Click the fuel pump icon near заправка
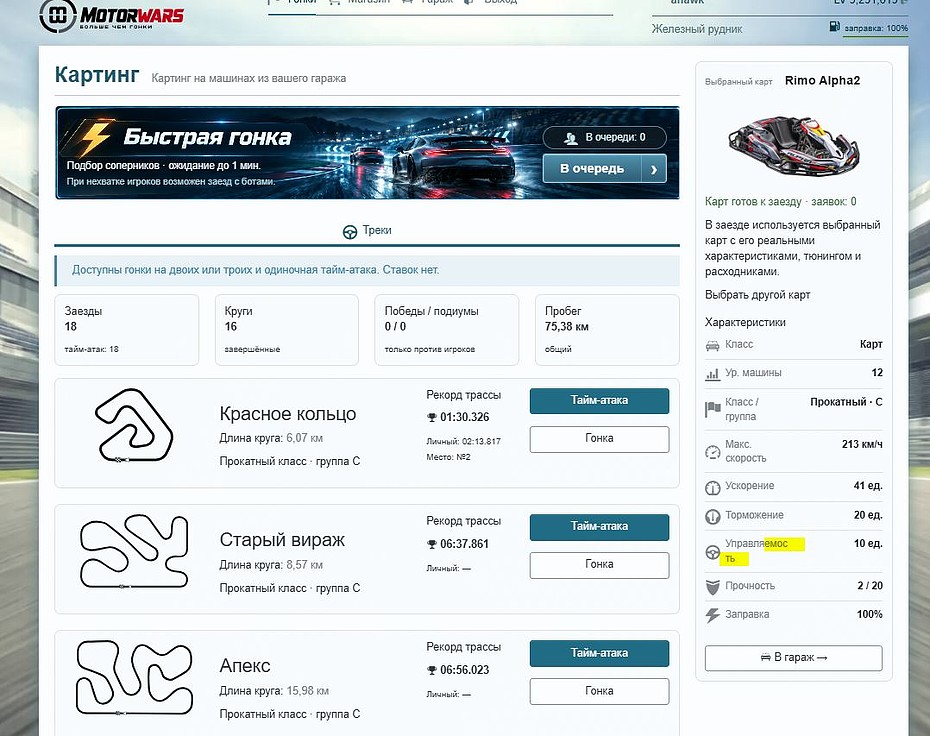The image size is (930, 736). (x=835, y=27)
